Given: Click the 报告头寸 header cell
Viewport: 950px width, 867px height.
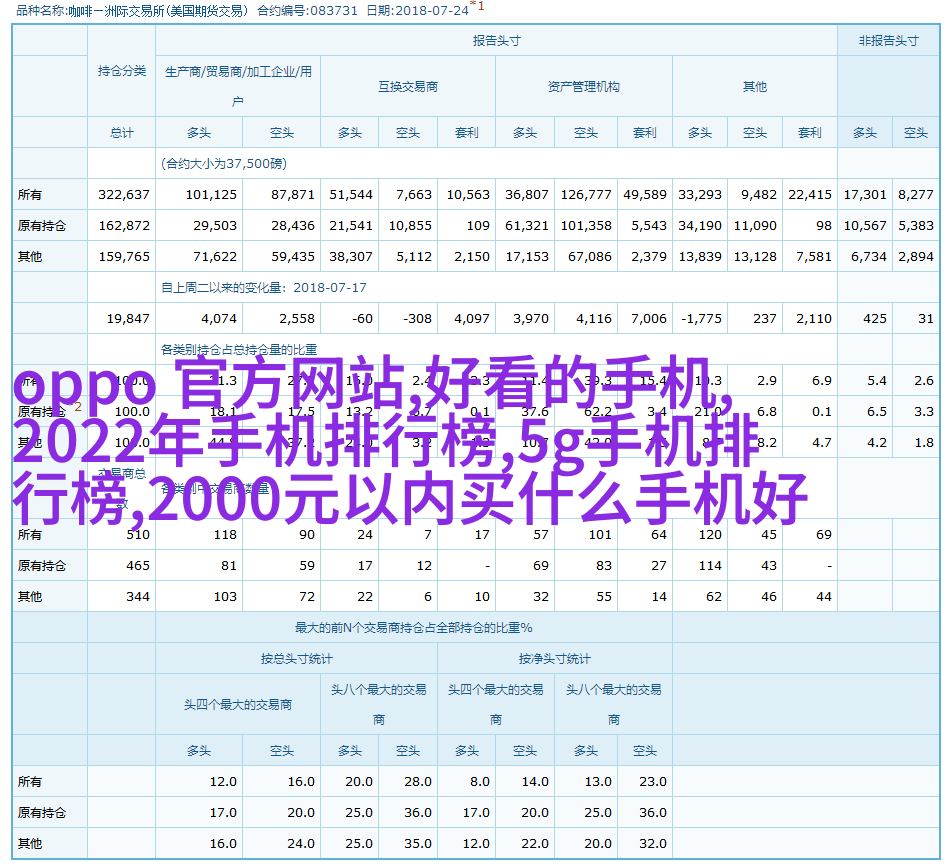Looking at the screenshot, I should (496, 41).
